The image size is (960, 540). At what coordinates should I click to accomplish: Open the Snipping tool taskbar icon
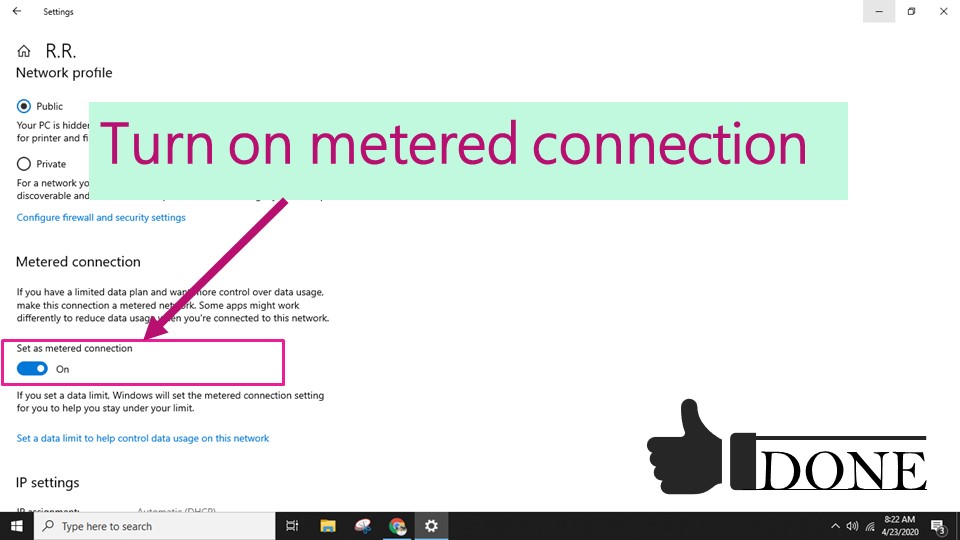362,526
